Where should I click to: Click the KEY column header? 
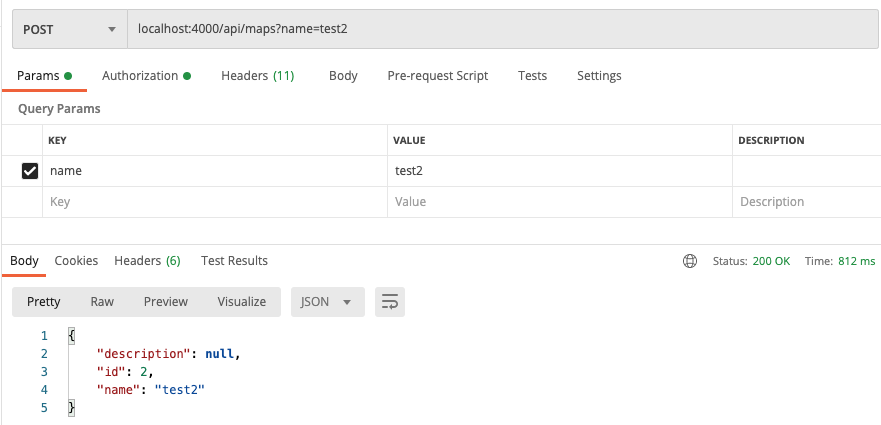[57, 141]
